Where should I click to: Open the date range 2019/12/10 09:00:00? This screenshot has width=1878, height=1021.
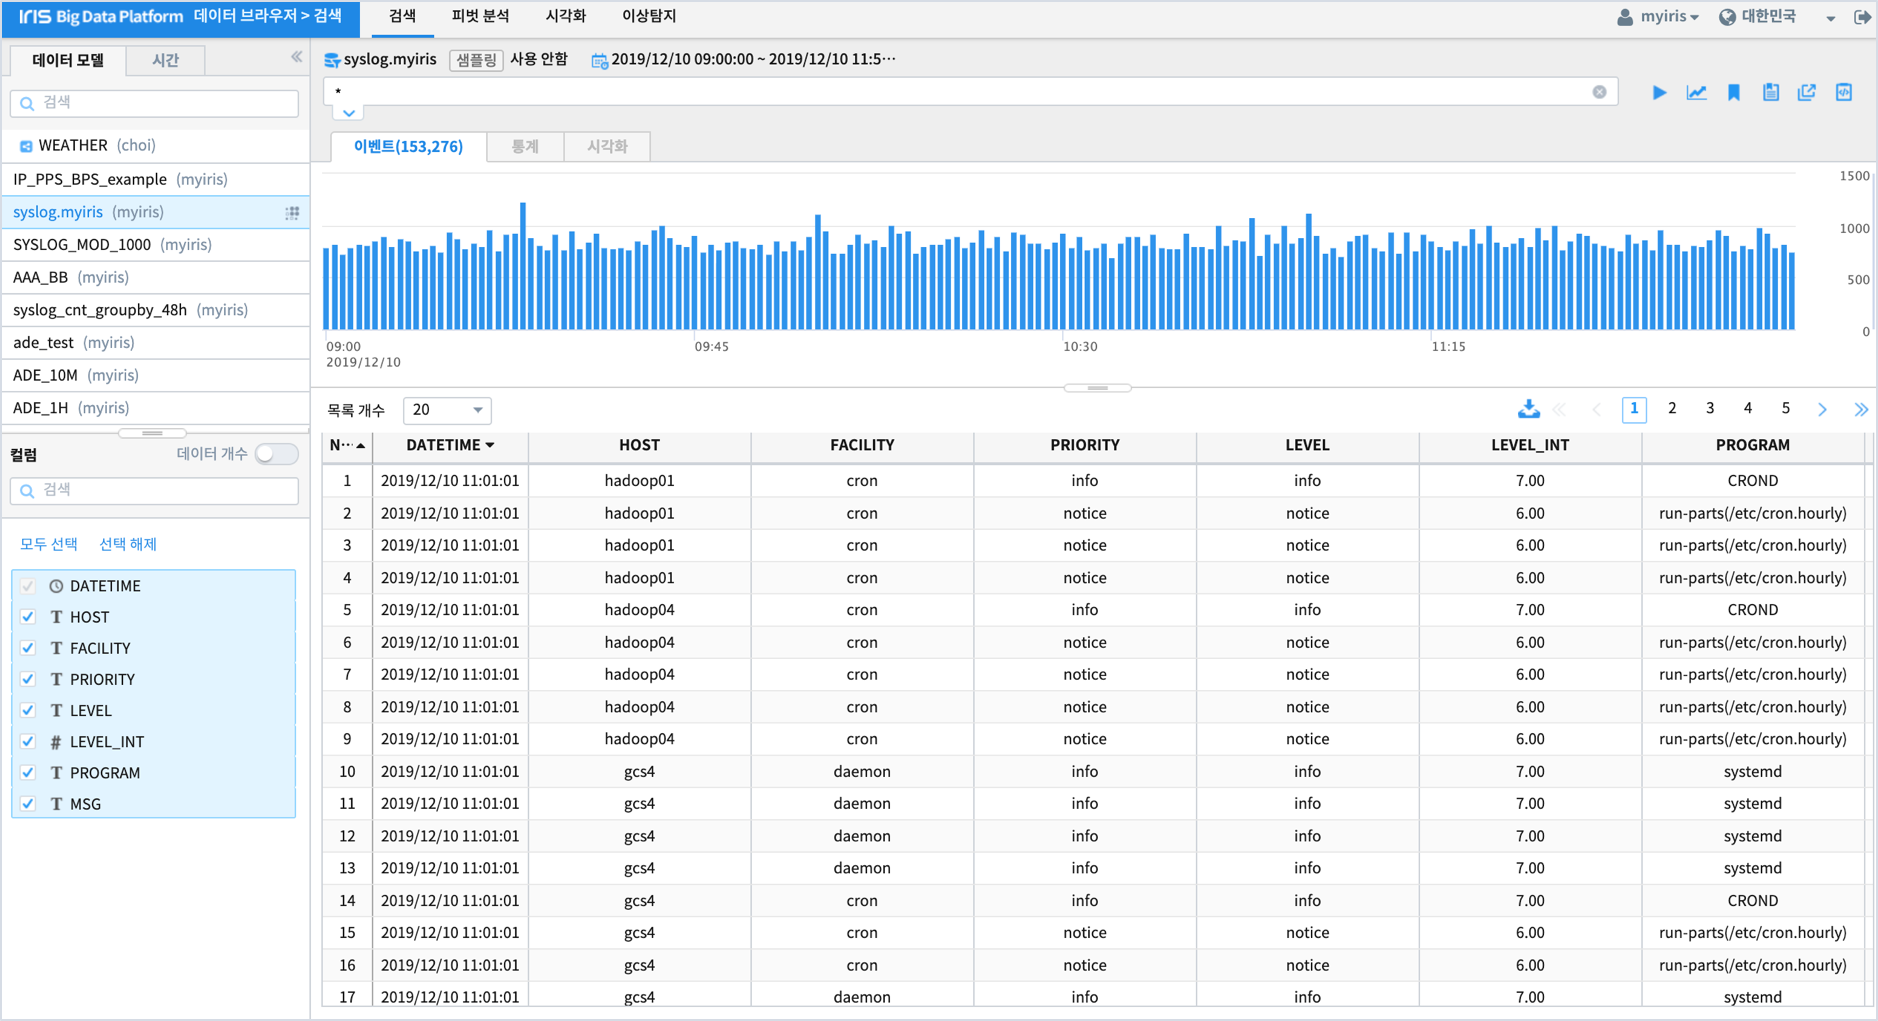coord(753,60)
